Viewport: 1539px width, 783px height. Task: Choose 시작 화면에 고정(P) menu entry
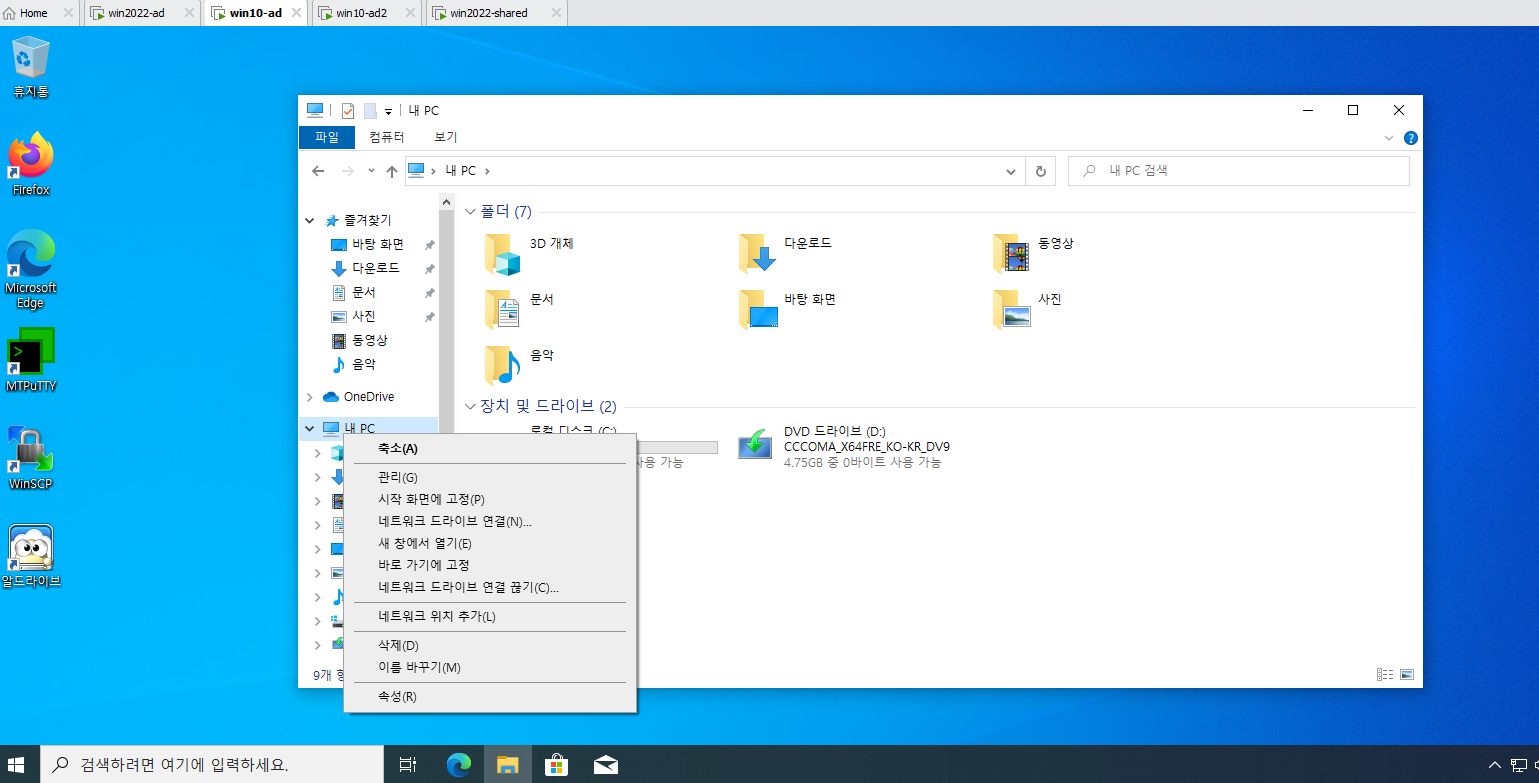click(490, 499)
